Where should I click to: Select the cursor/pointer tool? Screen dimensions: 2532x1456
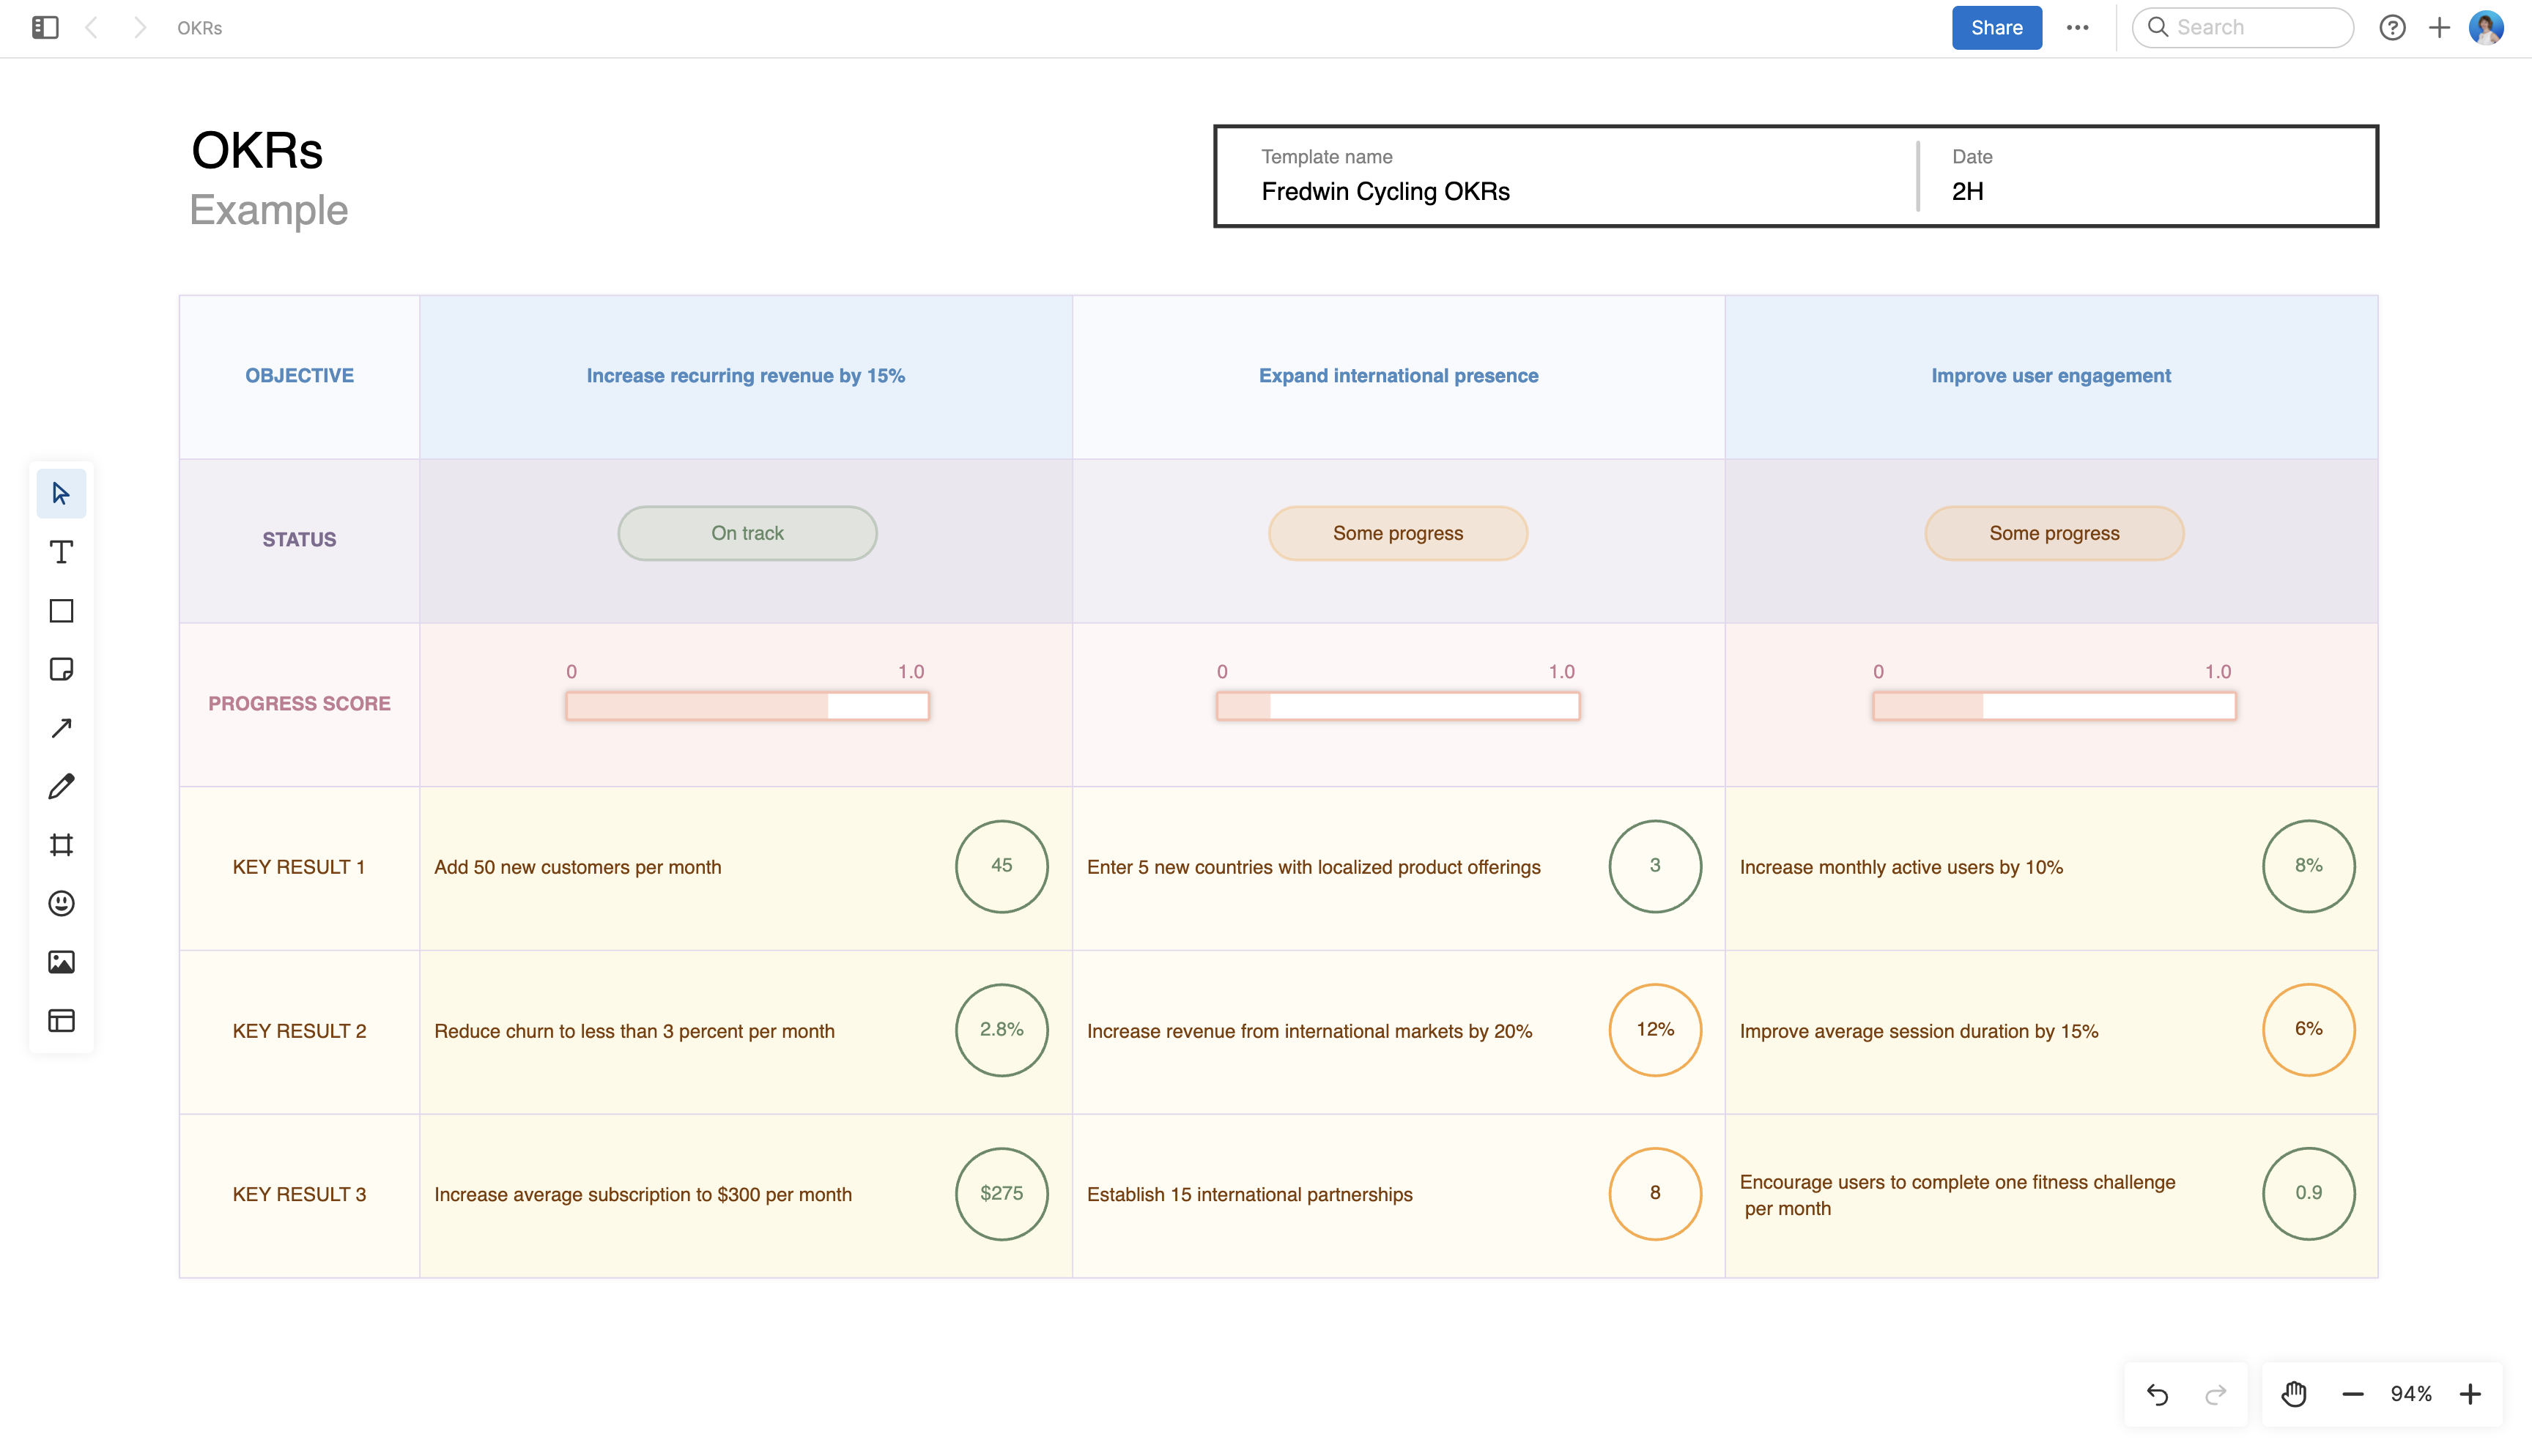click(61, 493)
